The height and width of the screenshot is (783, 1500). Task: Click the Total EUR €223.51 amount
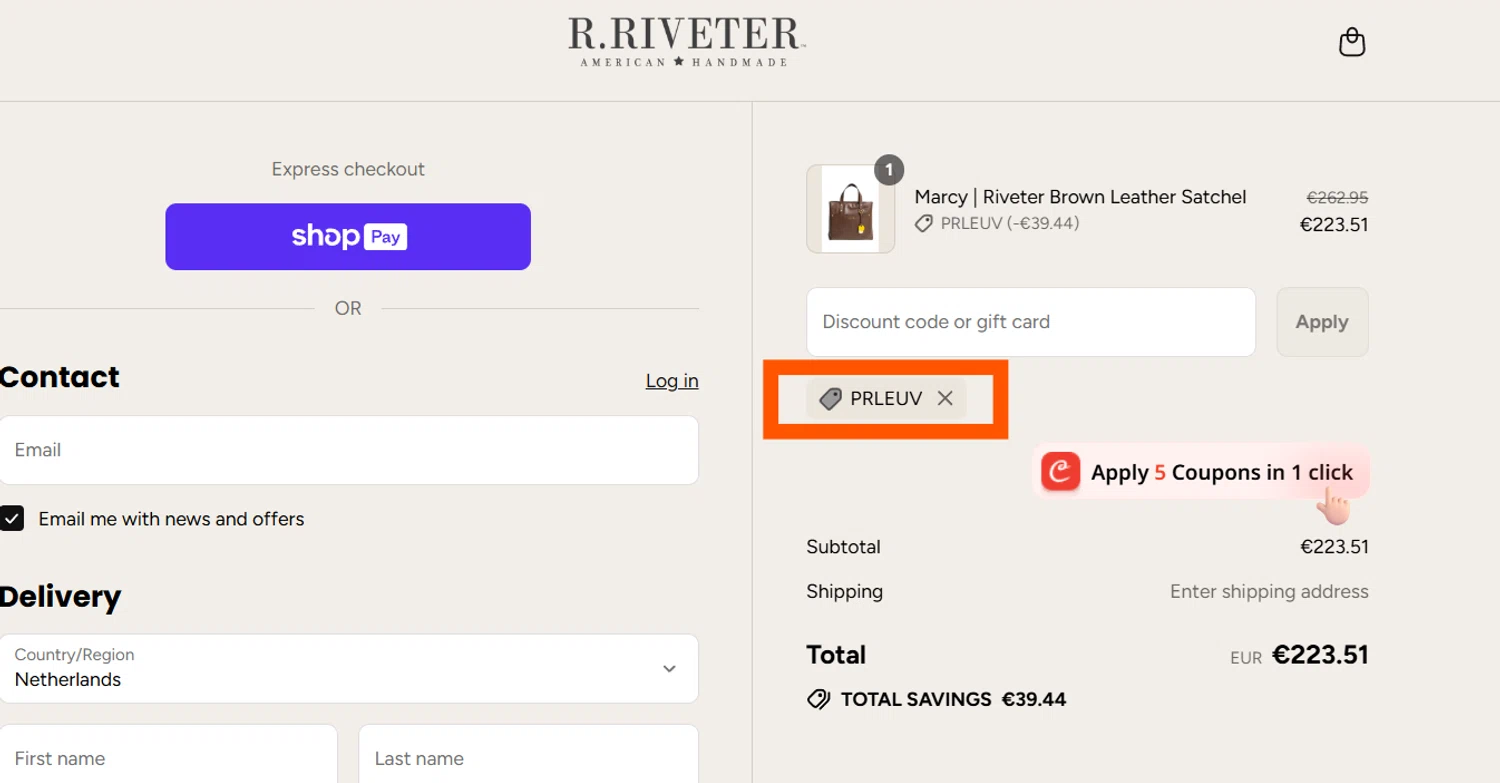click(x=1320, y=655)
